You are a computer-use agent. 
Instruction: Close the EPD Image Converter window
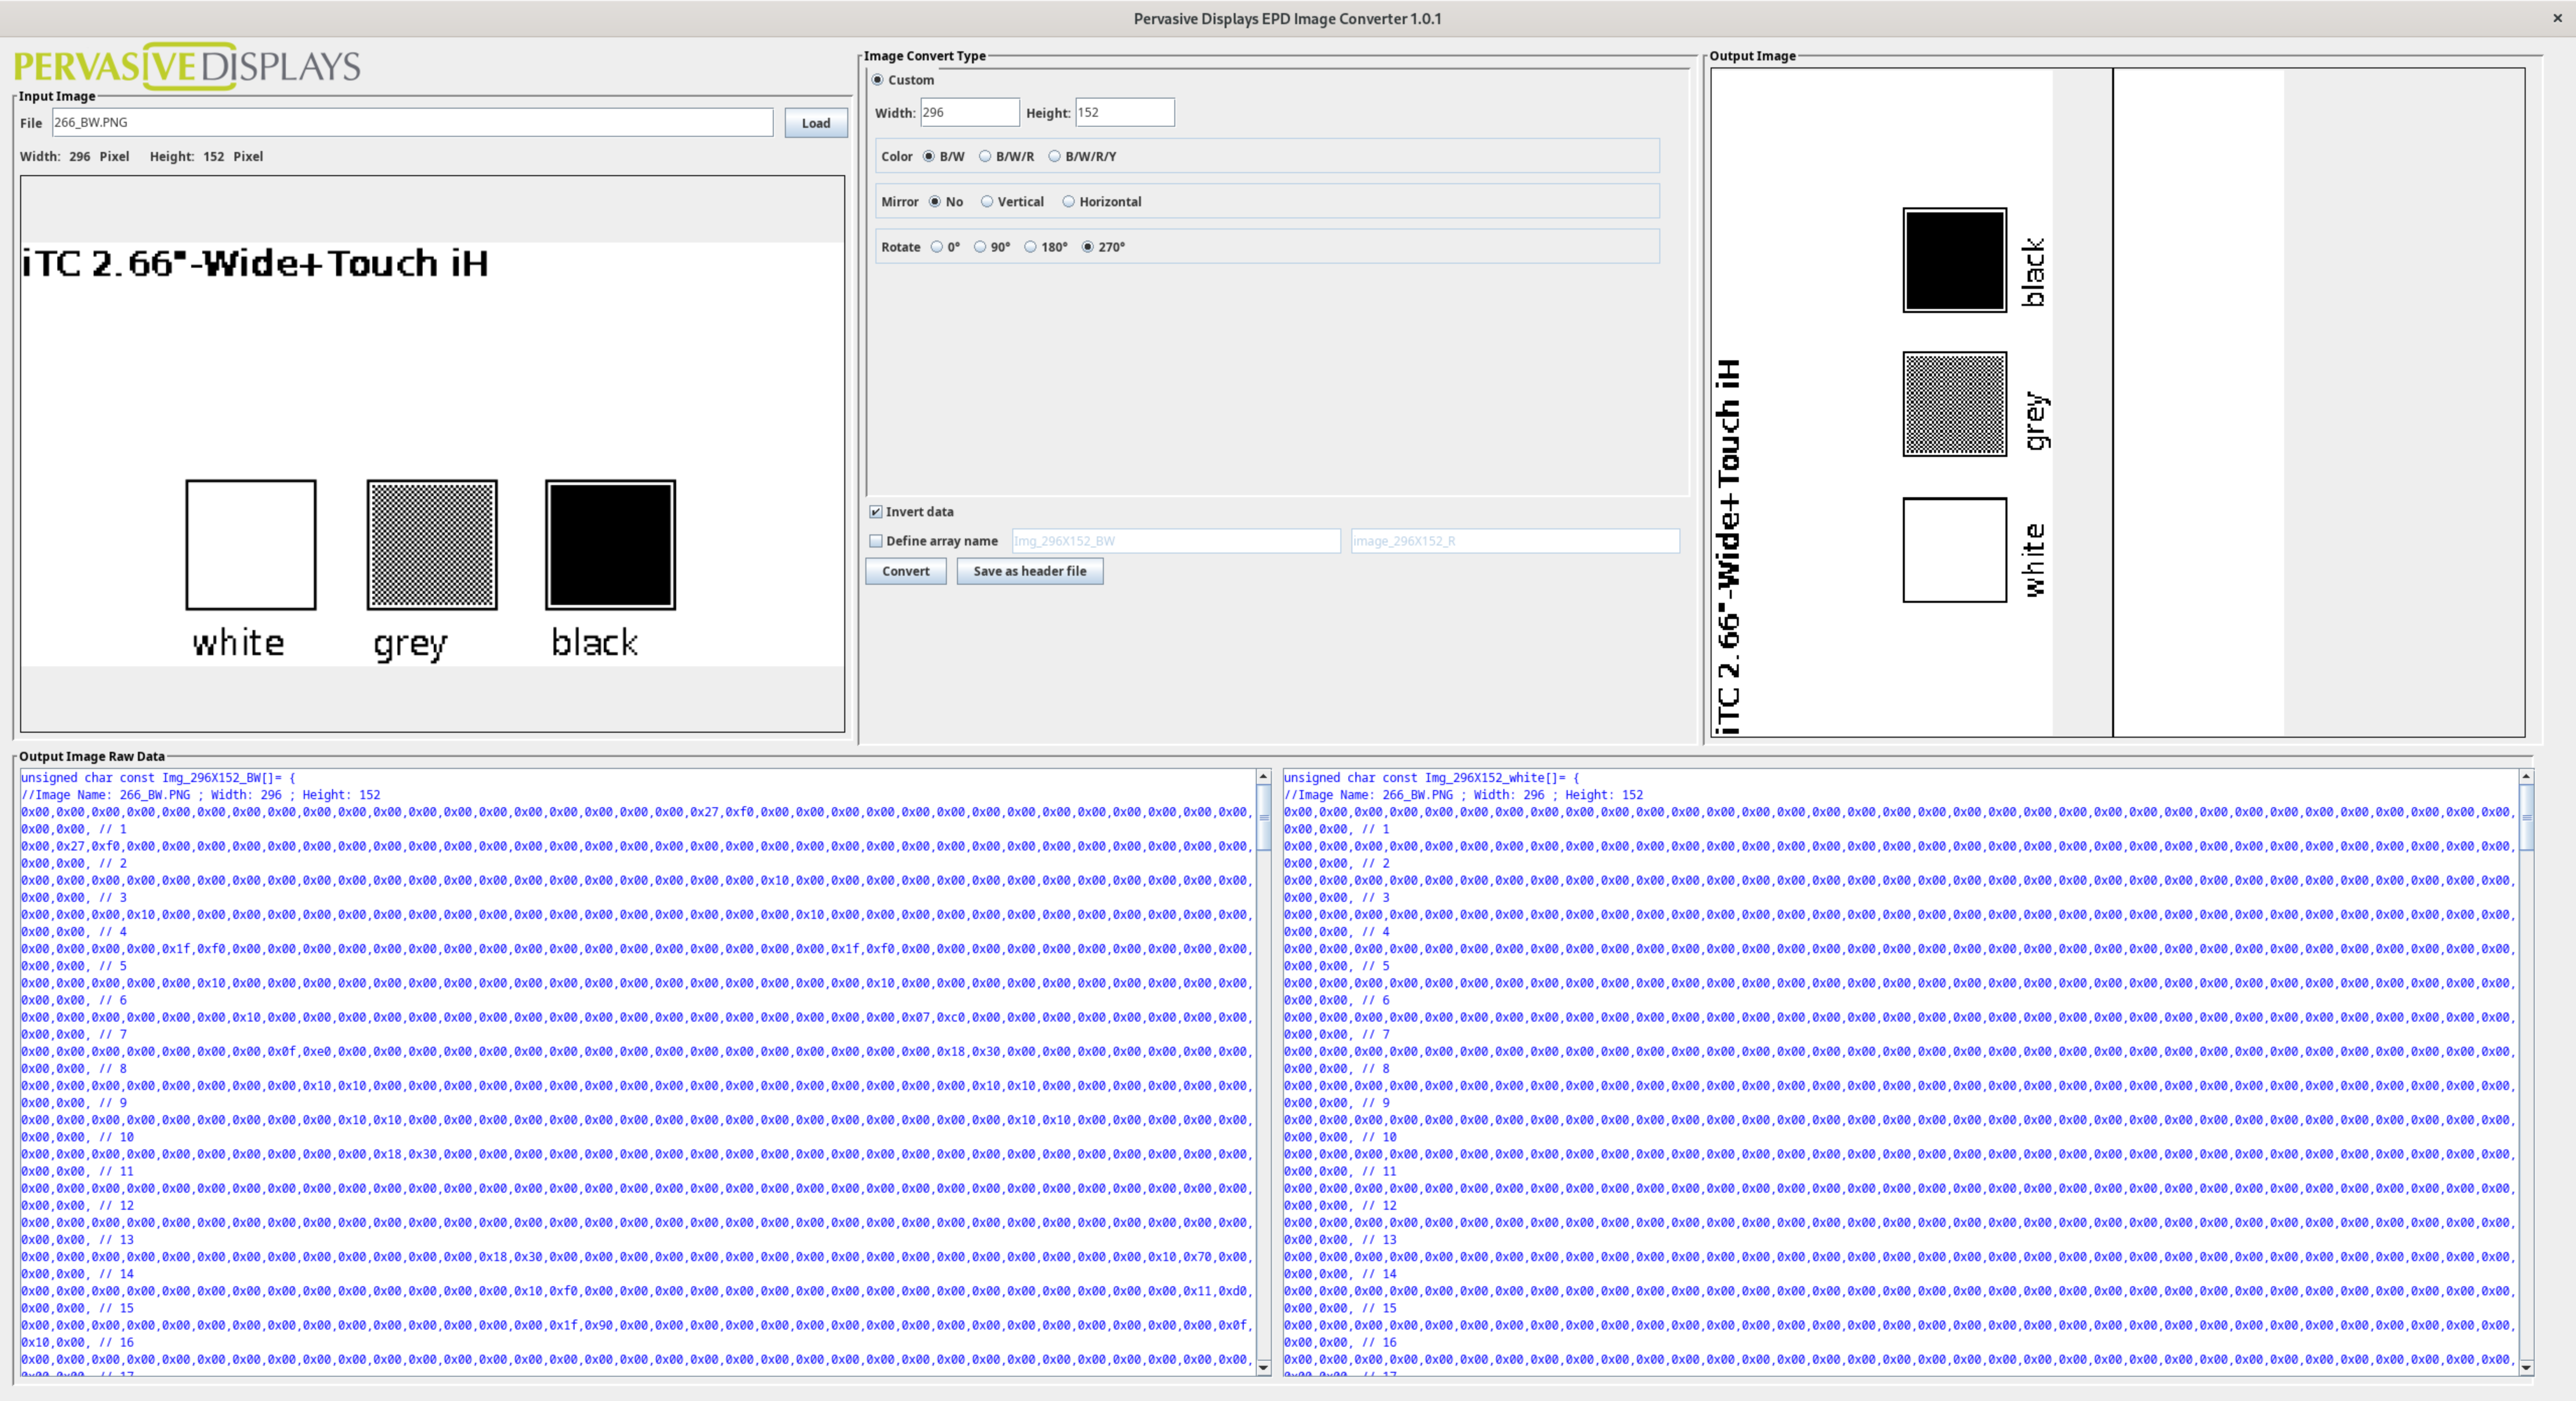[2557, 18]
